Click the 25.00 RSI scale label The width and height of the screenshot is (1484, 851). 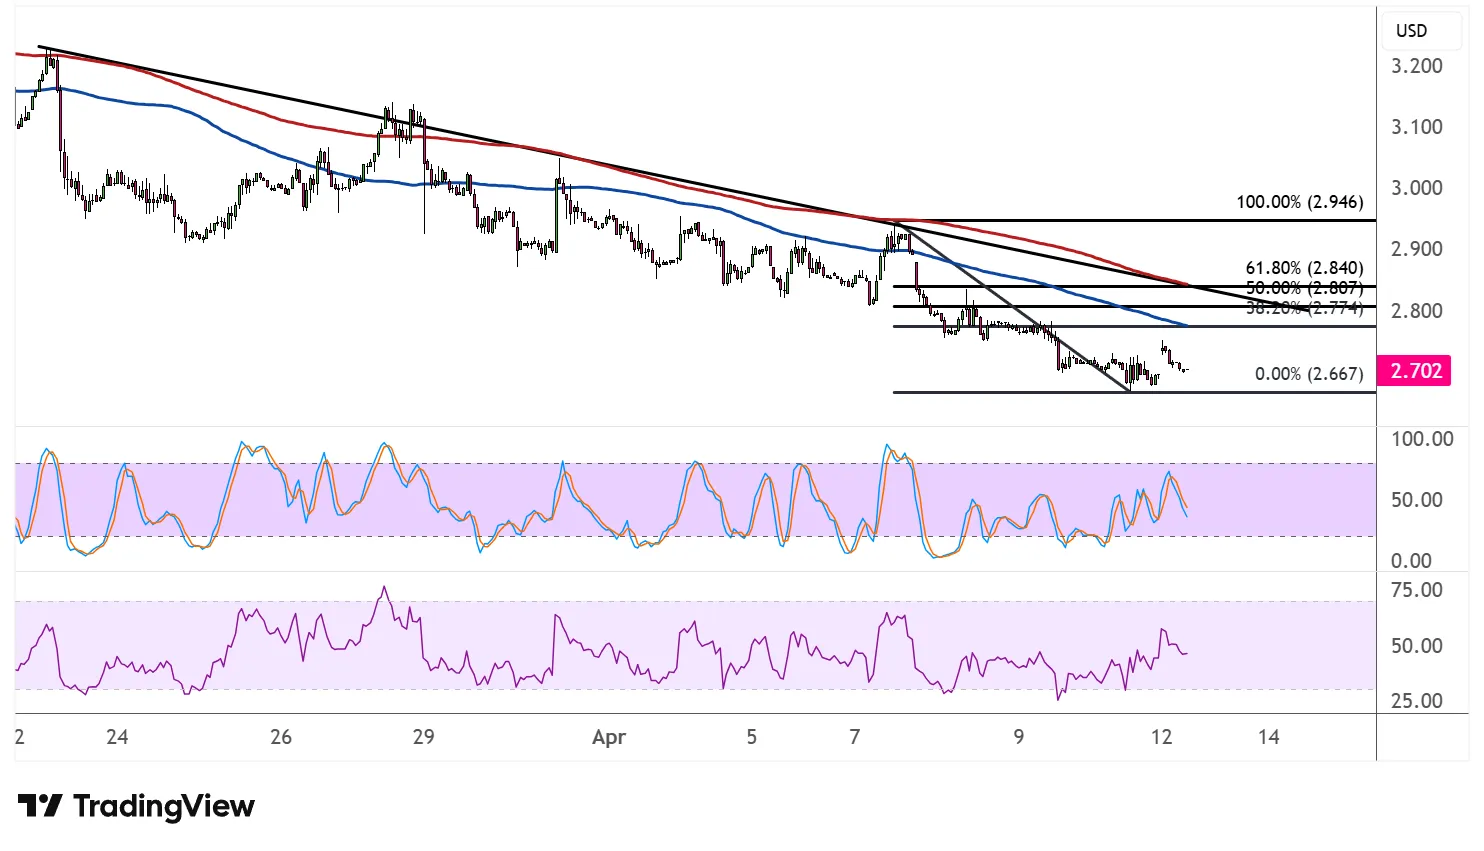tap(1417, 701)
